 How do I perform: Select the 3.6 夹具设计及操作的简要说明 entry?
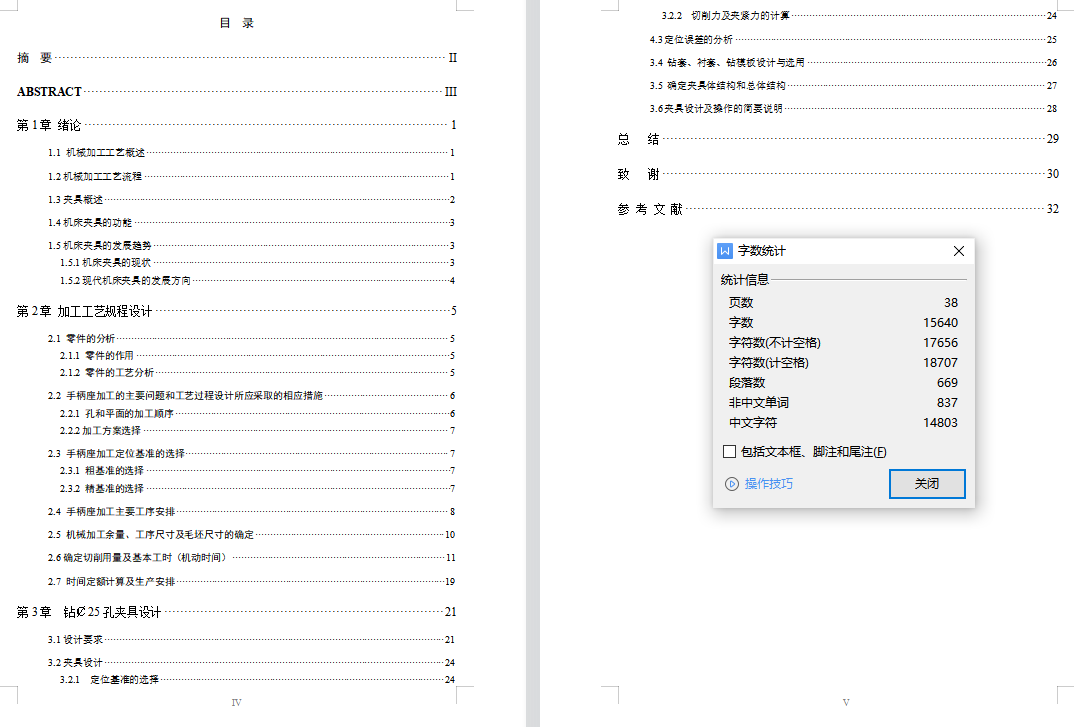(x=716, y=108)
